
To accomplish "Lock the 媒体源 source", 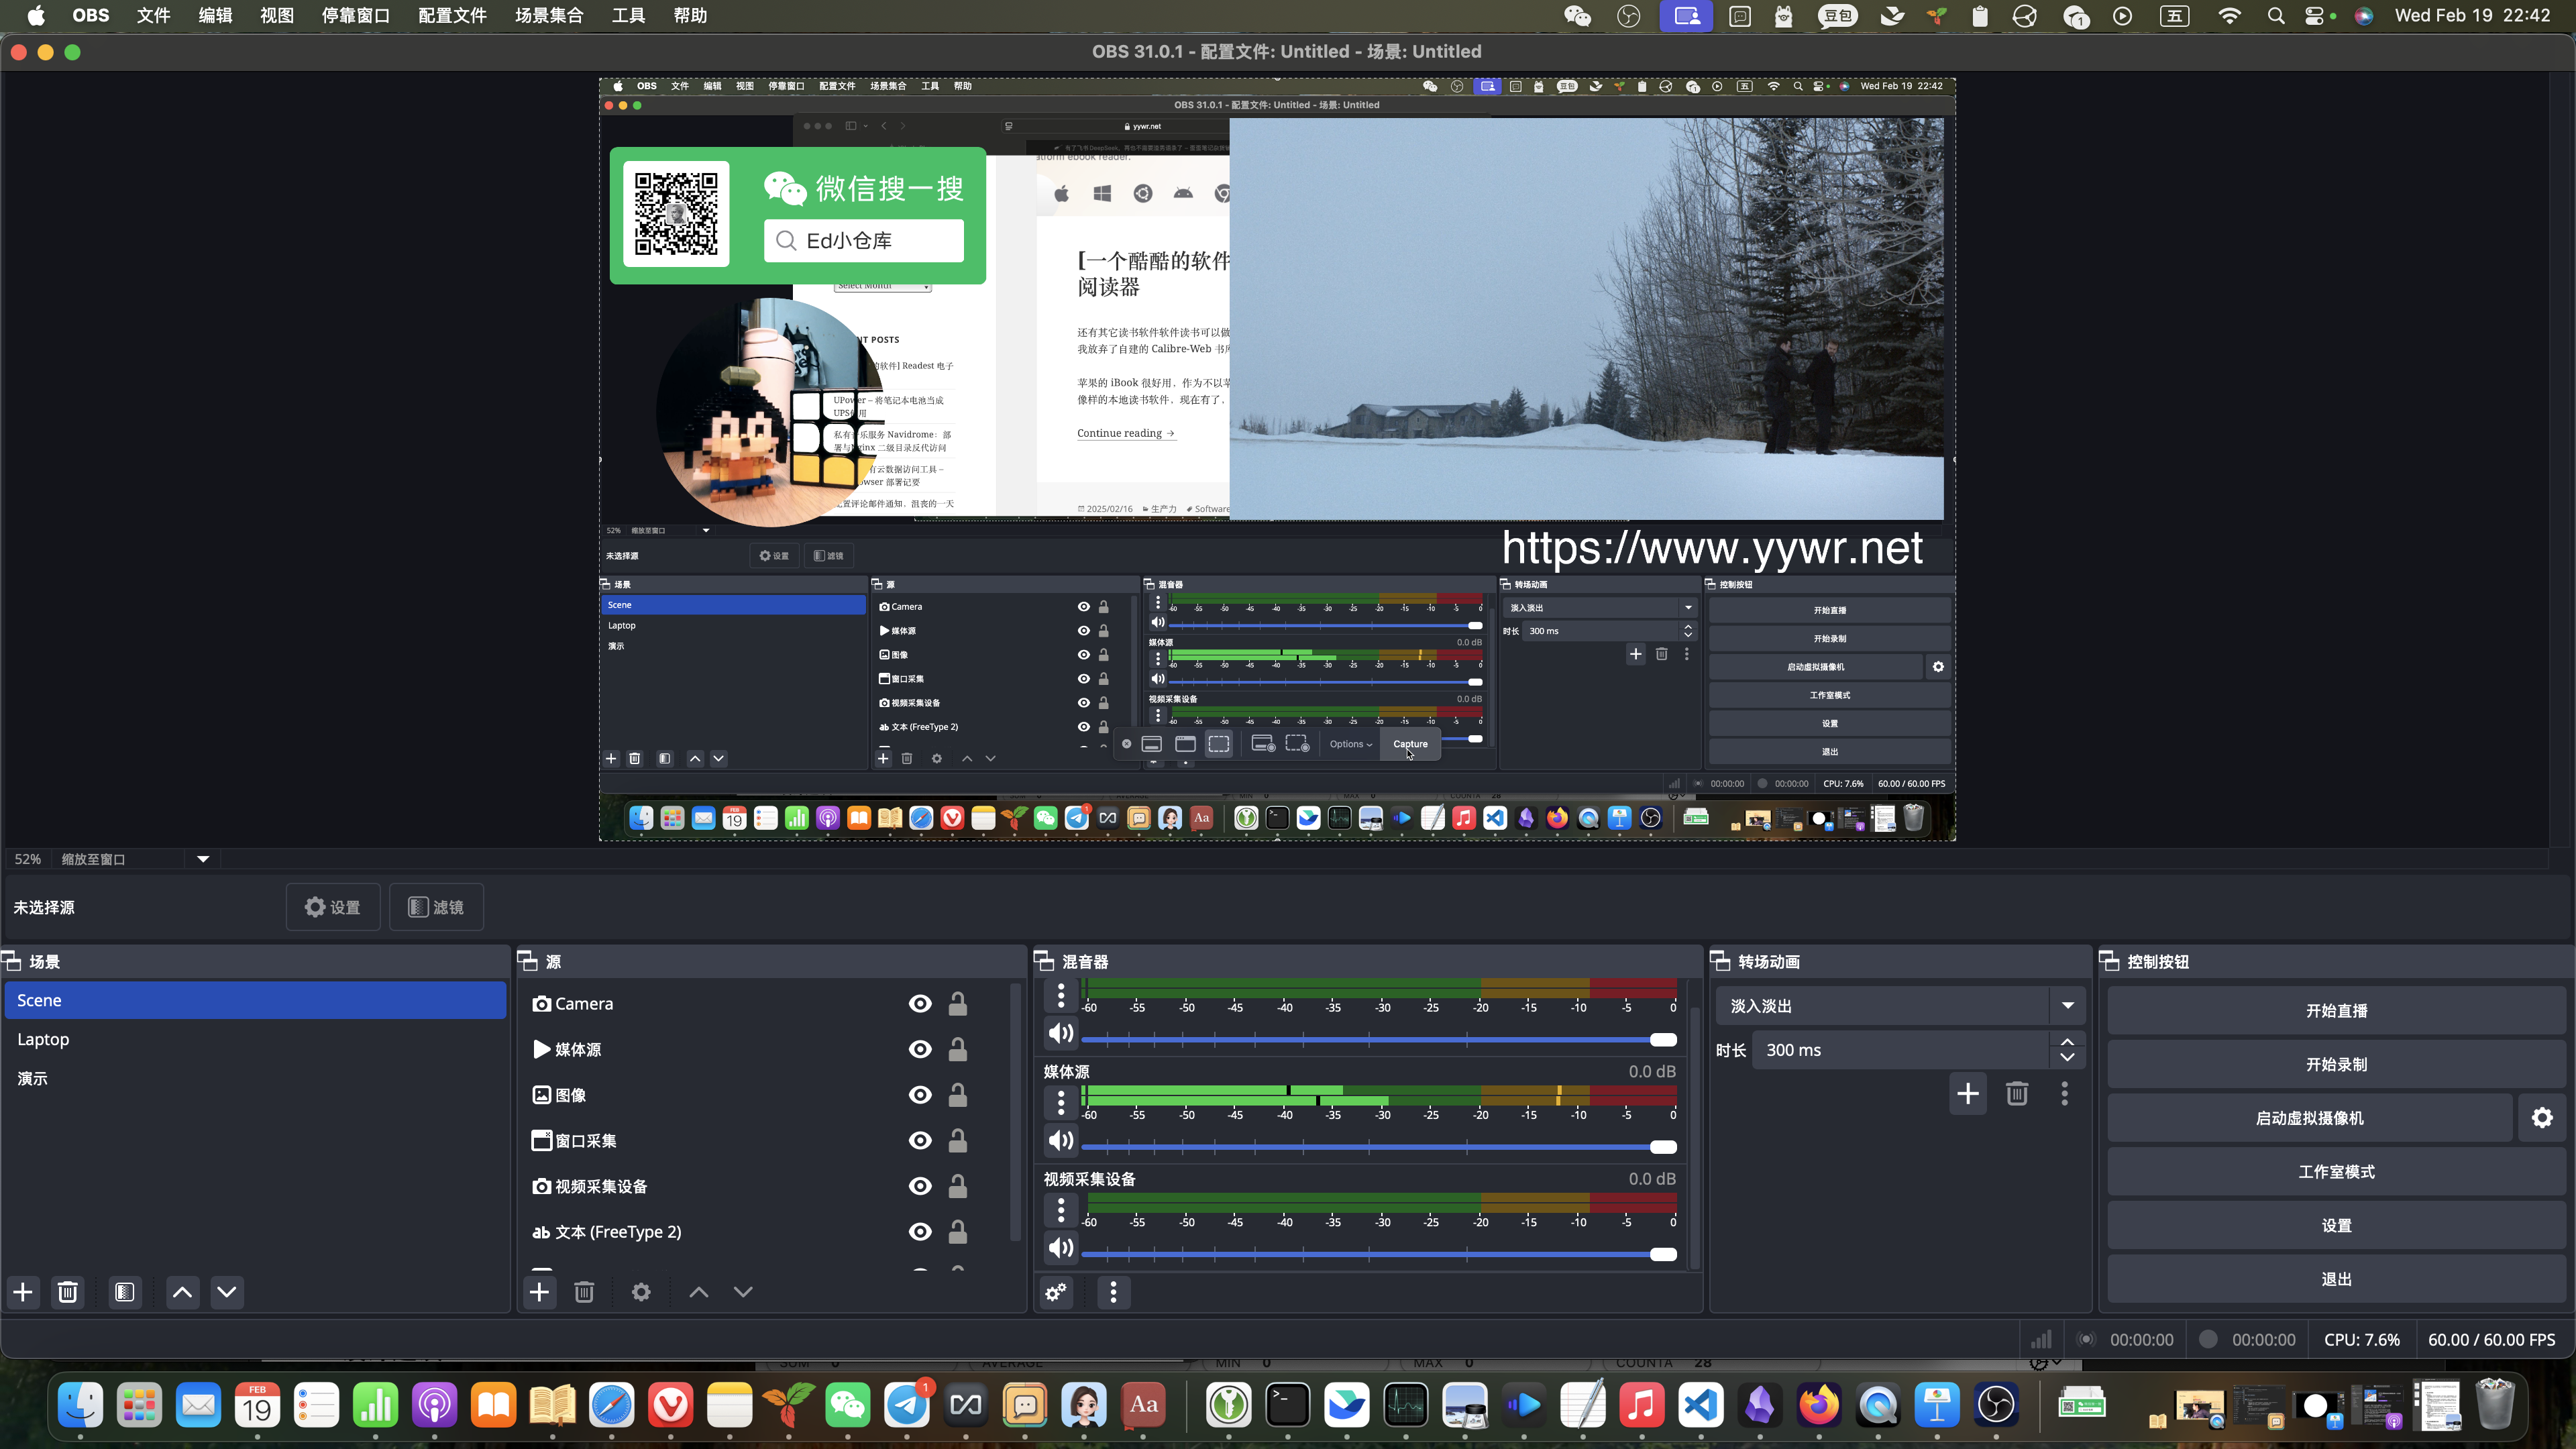I will tap(957, 1049).
